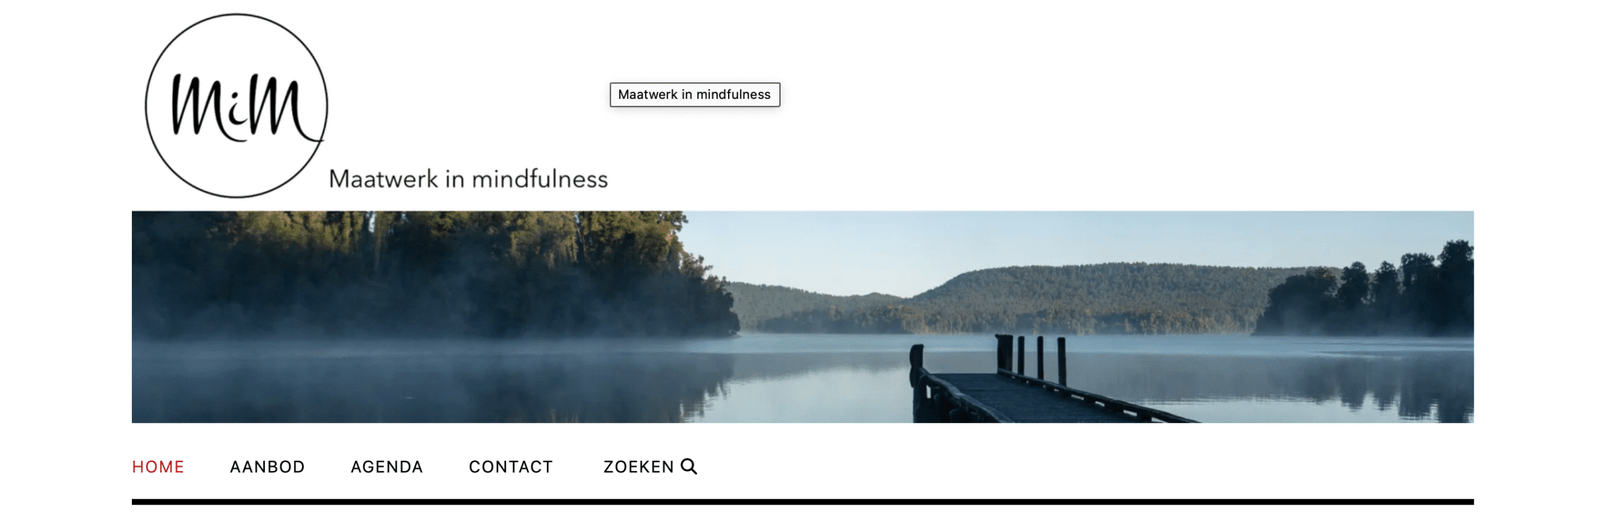Click the 'Maatwerk in mindfulness' tagline under the logo
The width and height of the screenshot is (1600, 532).
point(468,179)
